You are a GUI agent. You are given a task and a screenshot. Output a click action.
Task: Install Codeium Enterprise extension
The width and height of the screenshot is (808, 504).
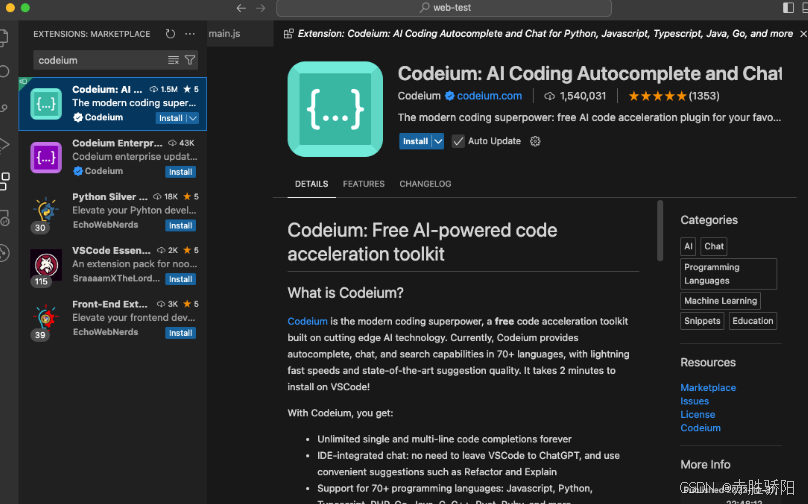point(180,172)
